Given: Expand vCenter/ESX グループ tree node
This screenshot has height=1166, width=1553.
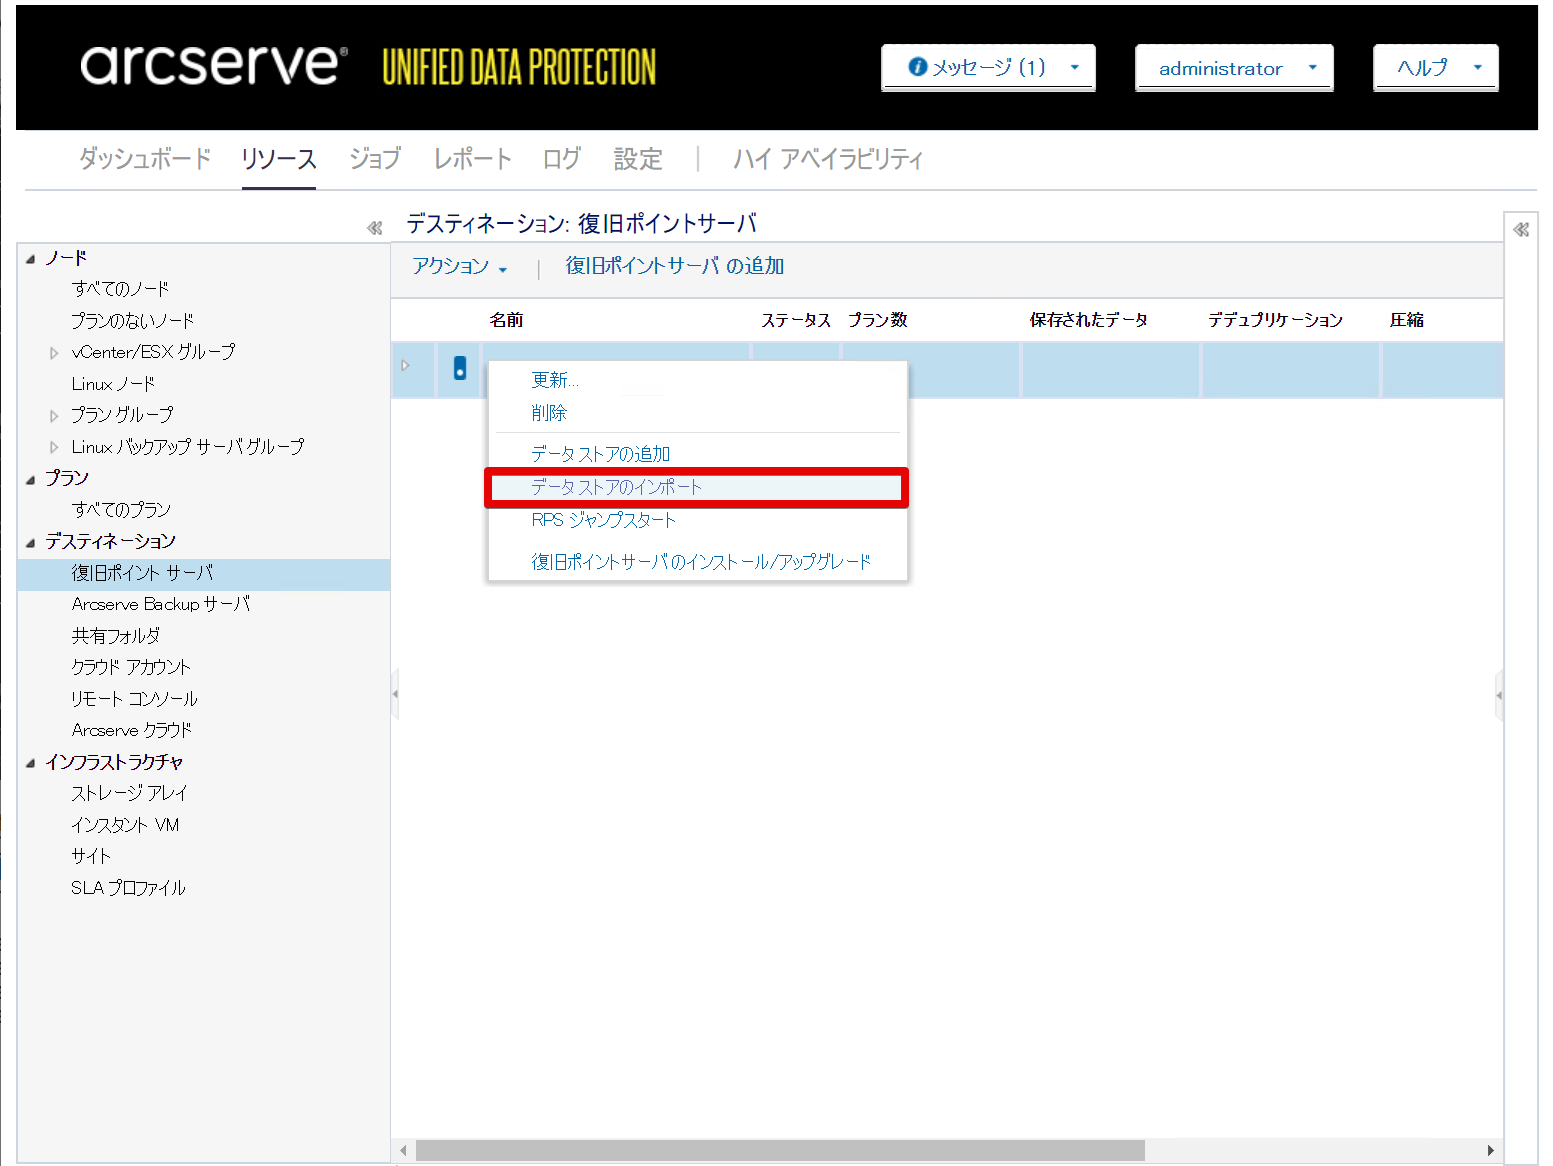Looking at the screenshot, I should click(x=54, y=353).
